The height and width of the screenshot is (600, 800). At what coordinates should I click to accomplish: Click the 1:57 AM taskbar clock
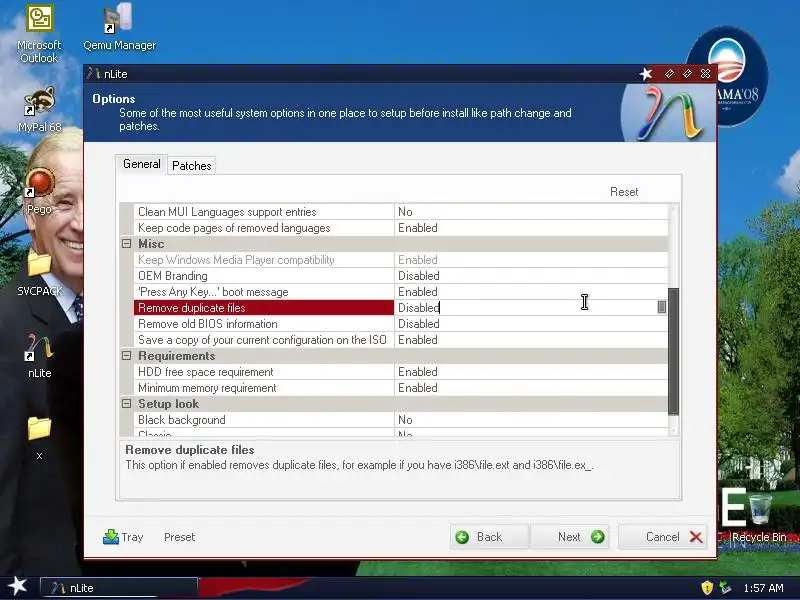click(x=763, y=588)
